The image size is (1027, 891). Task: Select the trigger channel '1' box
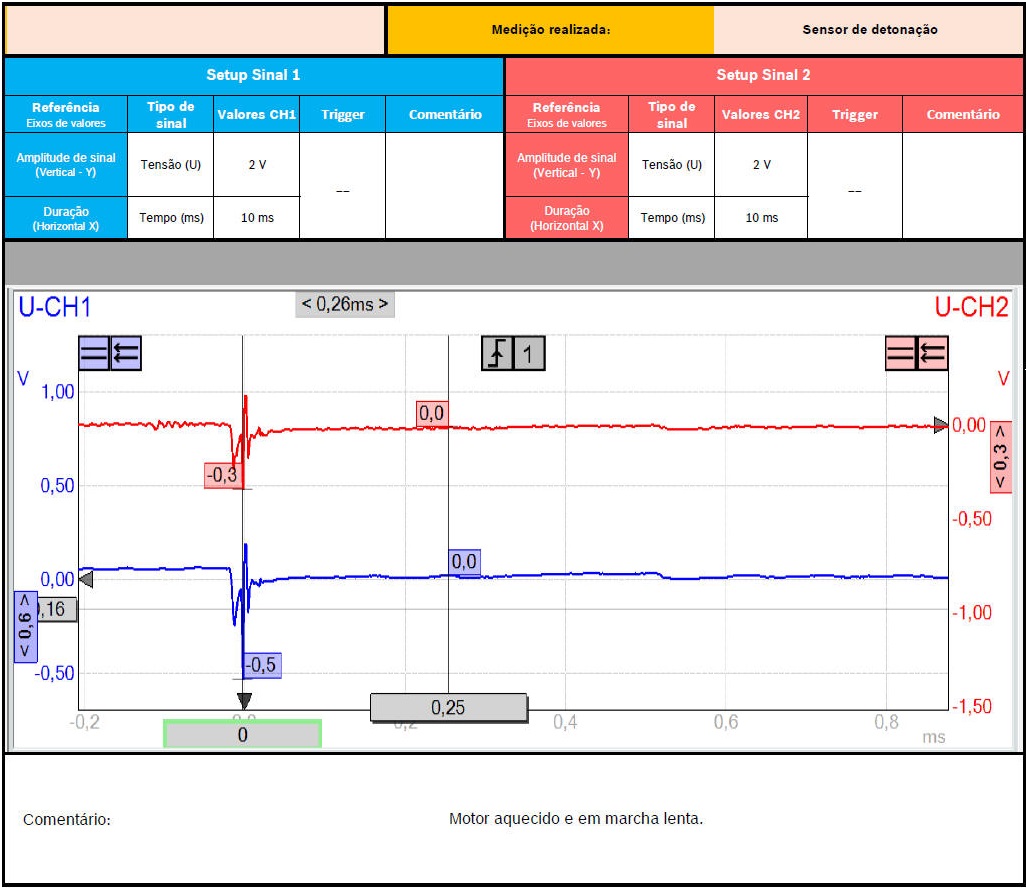tap(529, 353)
